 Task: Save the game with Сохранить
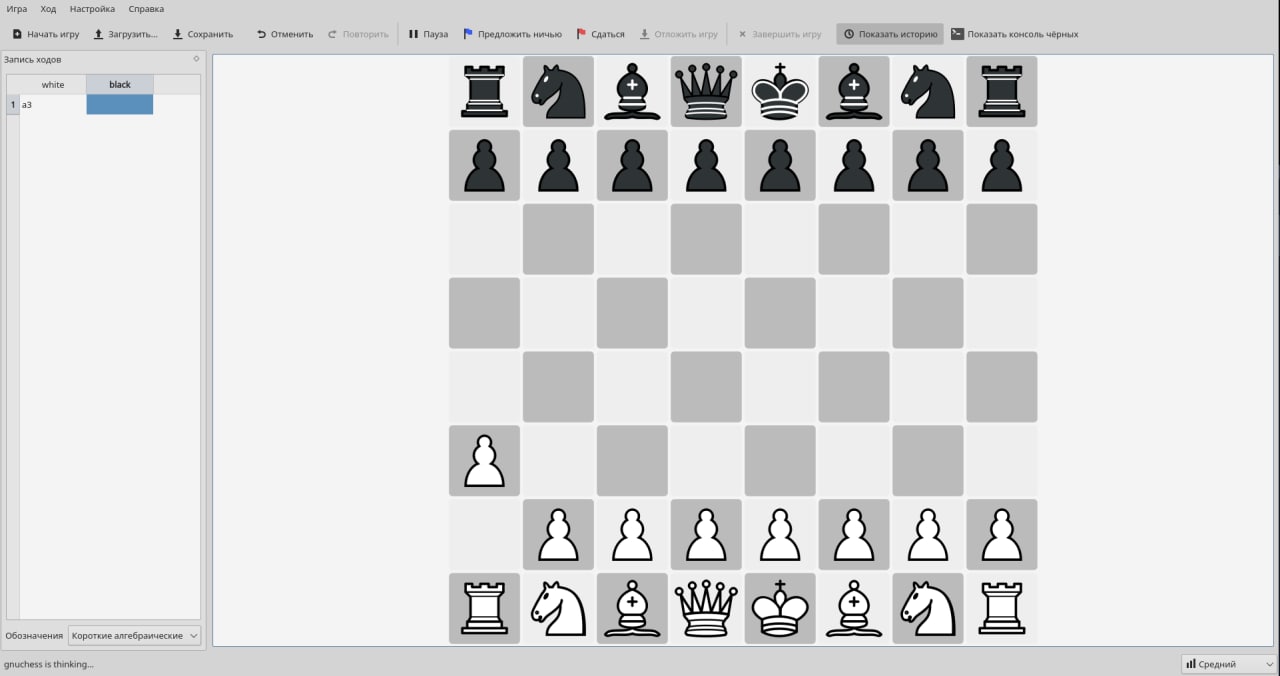tap(203, 34)
